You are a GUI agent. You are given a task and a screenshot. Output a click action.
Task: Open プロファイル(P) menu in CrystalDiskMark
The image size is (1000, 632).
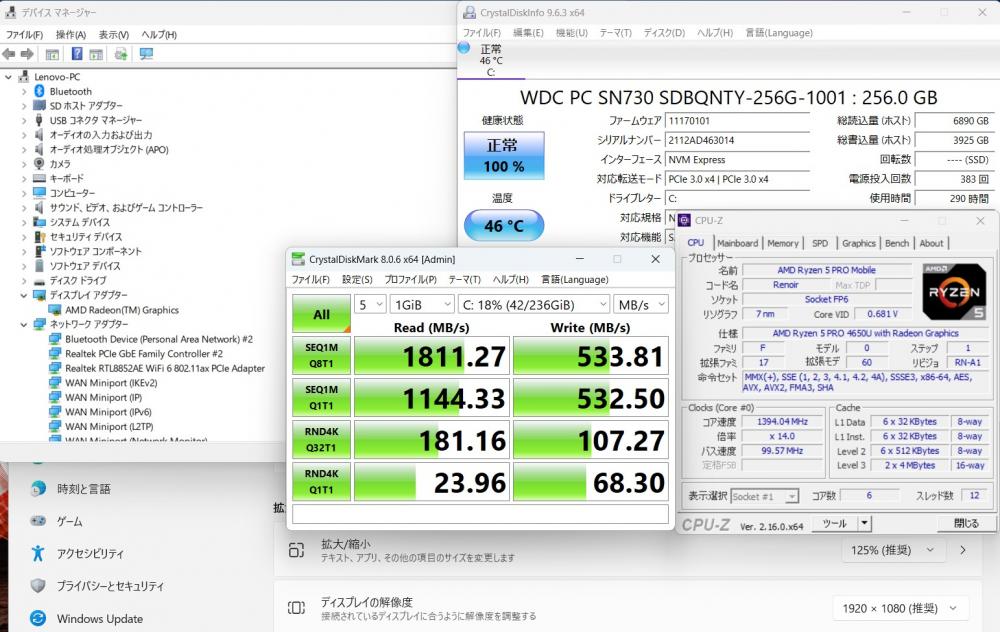pyautogui.click(x=410, y=279)
